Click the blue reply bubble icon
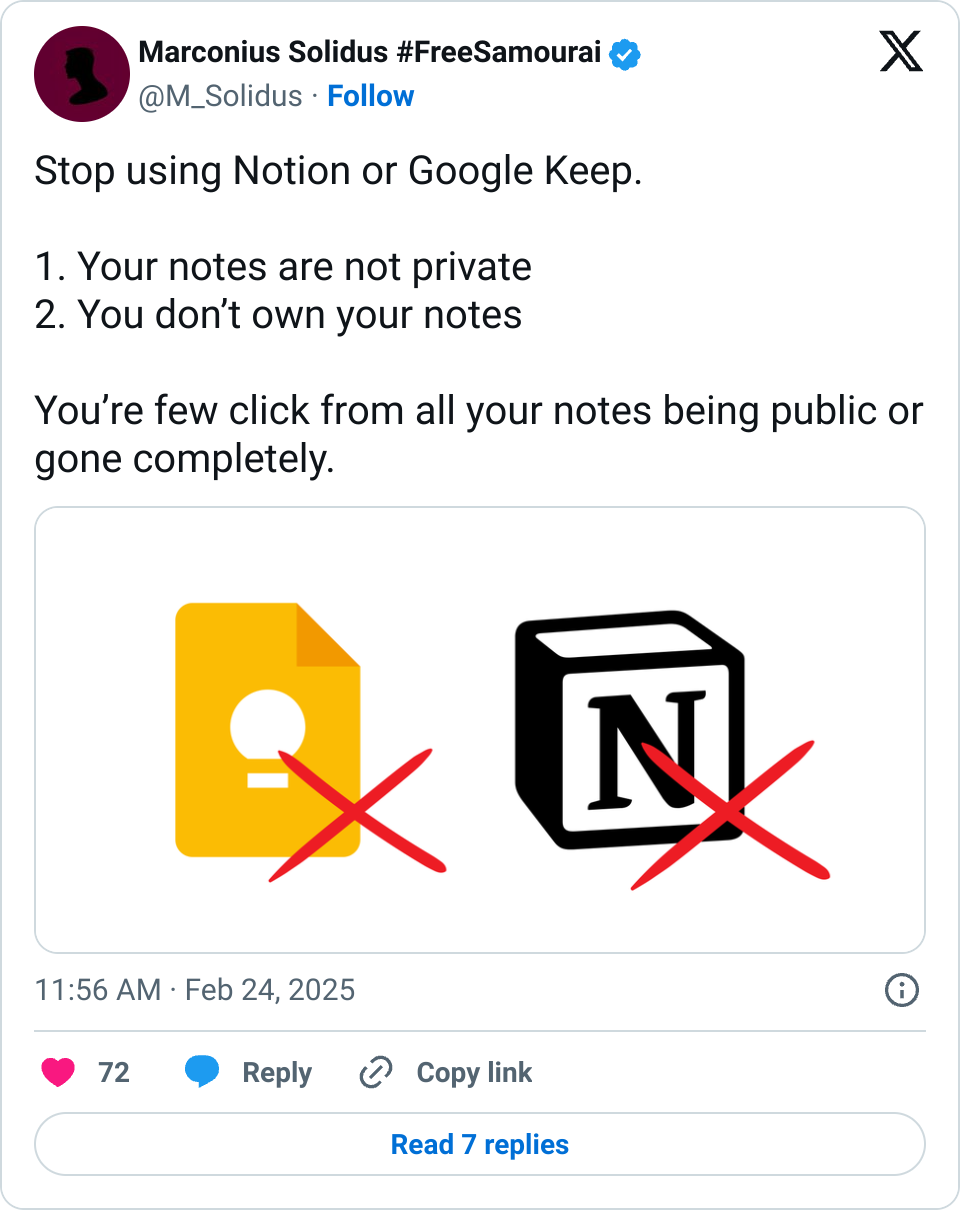The height and width of the screenshot is (1210, 960). pyautogui.click(x=202, y=1073)
